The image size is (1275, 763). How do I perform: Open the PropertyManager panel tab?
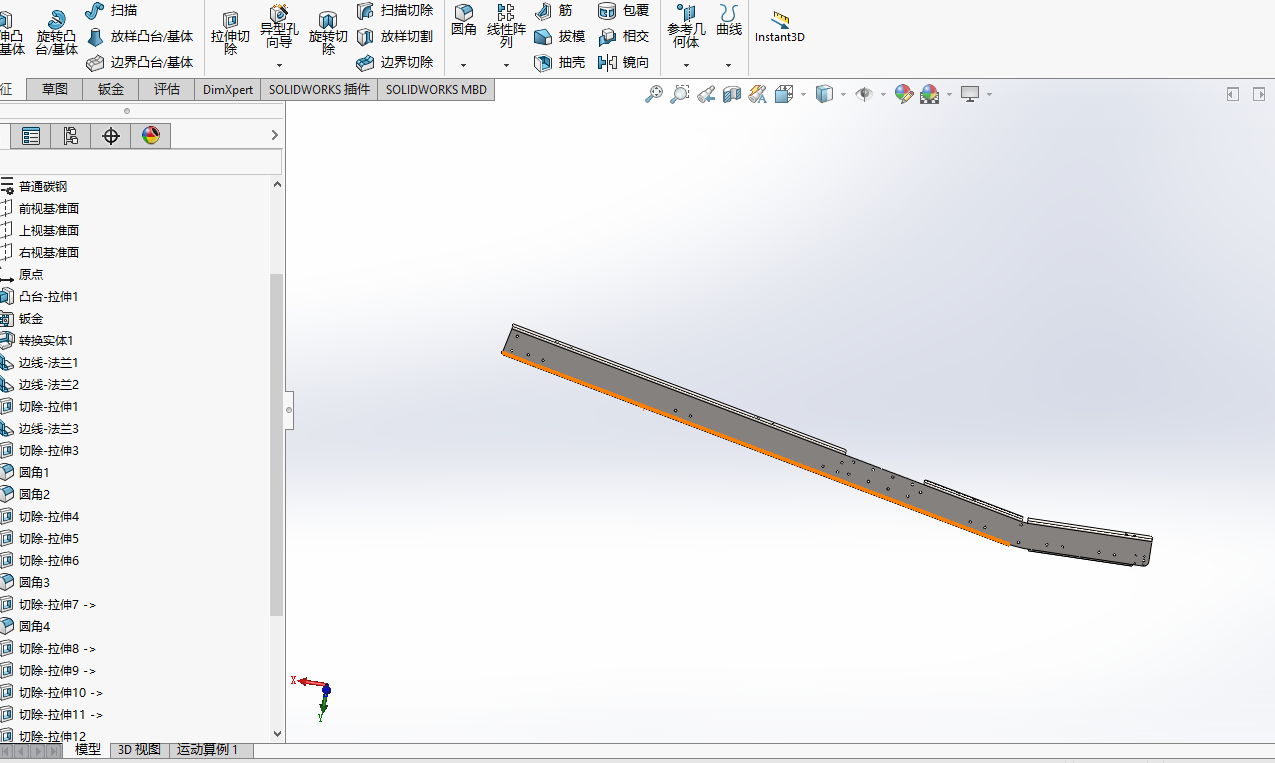tap(31, 136)
